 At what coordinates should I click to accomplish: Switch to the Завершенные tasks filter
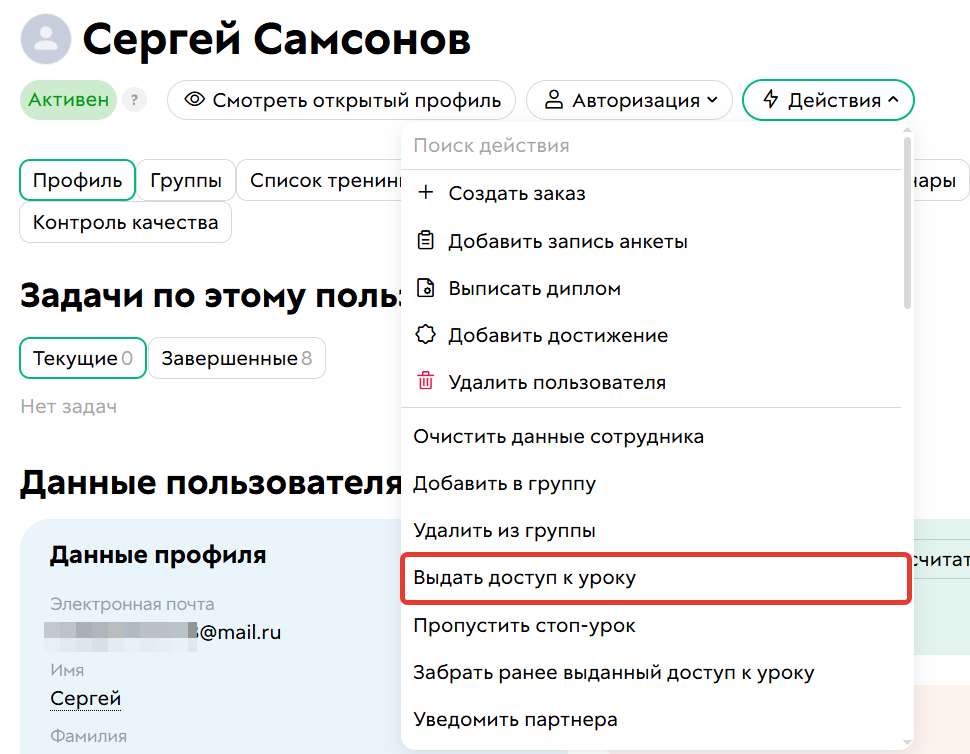point(236,358)
